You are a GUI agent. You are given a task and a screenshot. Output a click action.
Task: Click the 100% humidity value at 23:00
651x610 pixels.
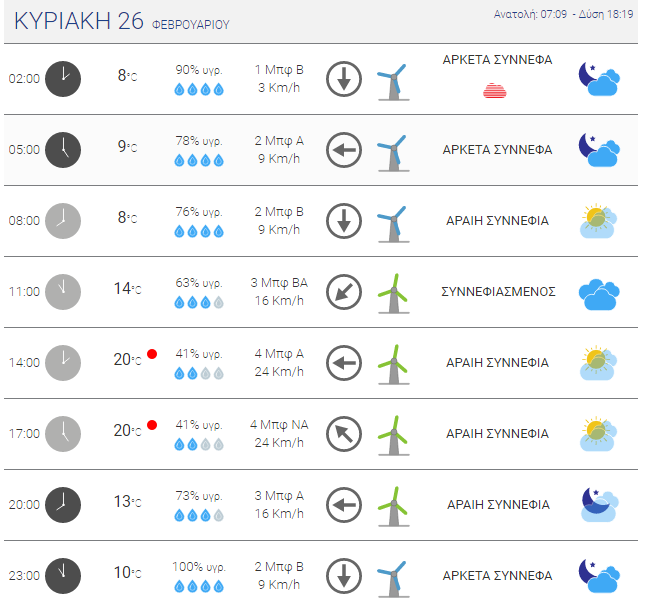click(199, 567)
